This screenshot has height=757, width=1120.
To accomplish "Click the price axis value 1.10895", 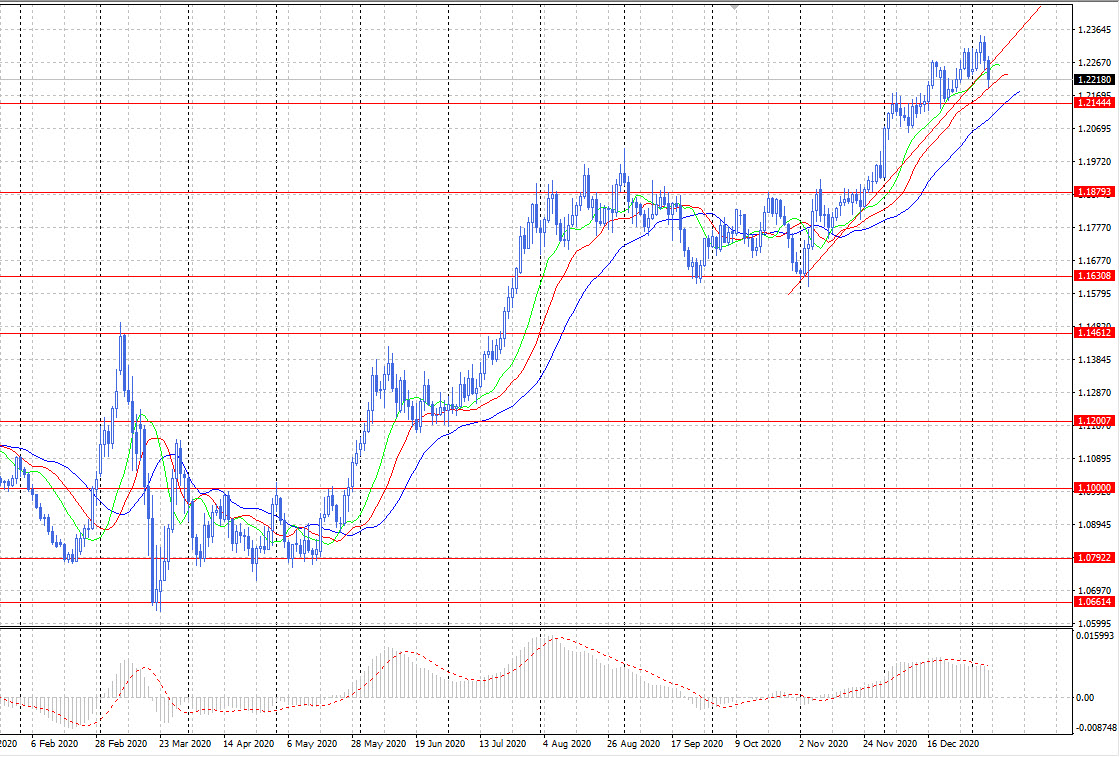I will [1094, 458].
